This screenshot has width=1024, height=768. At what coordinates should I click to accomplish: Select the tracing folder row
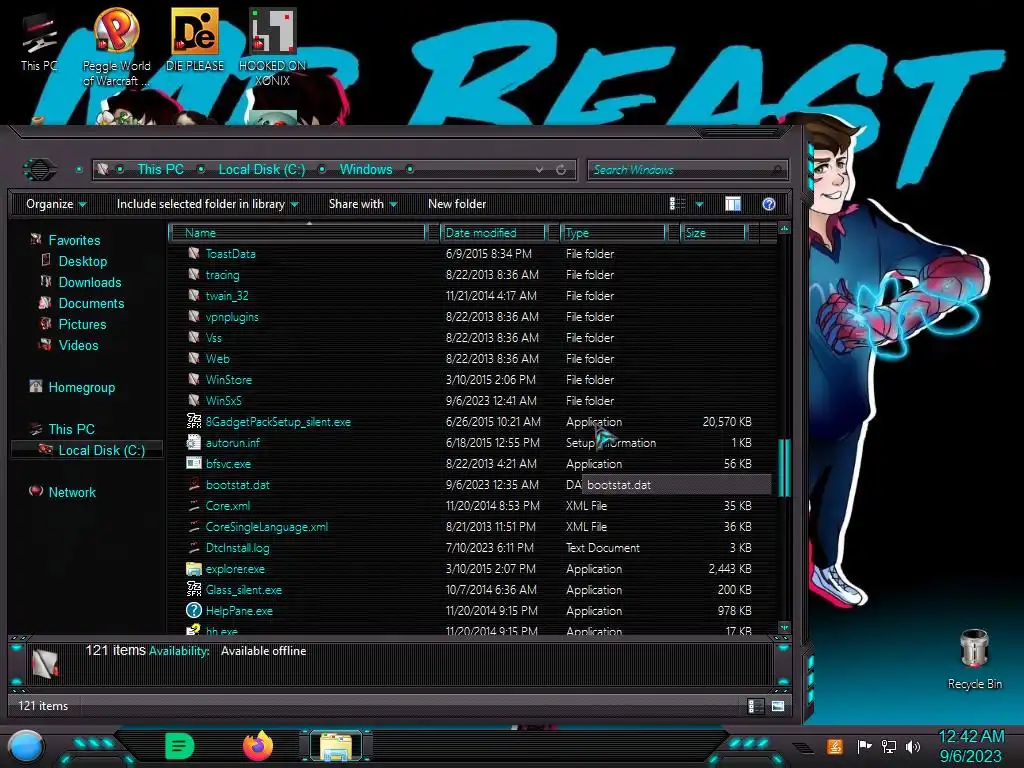470,274
